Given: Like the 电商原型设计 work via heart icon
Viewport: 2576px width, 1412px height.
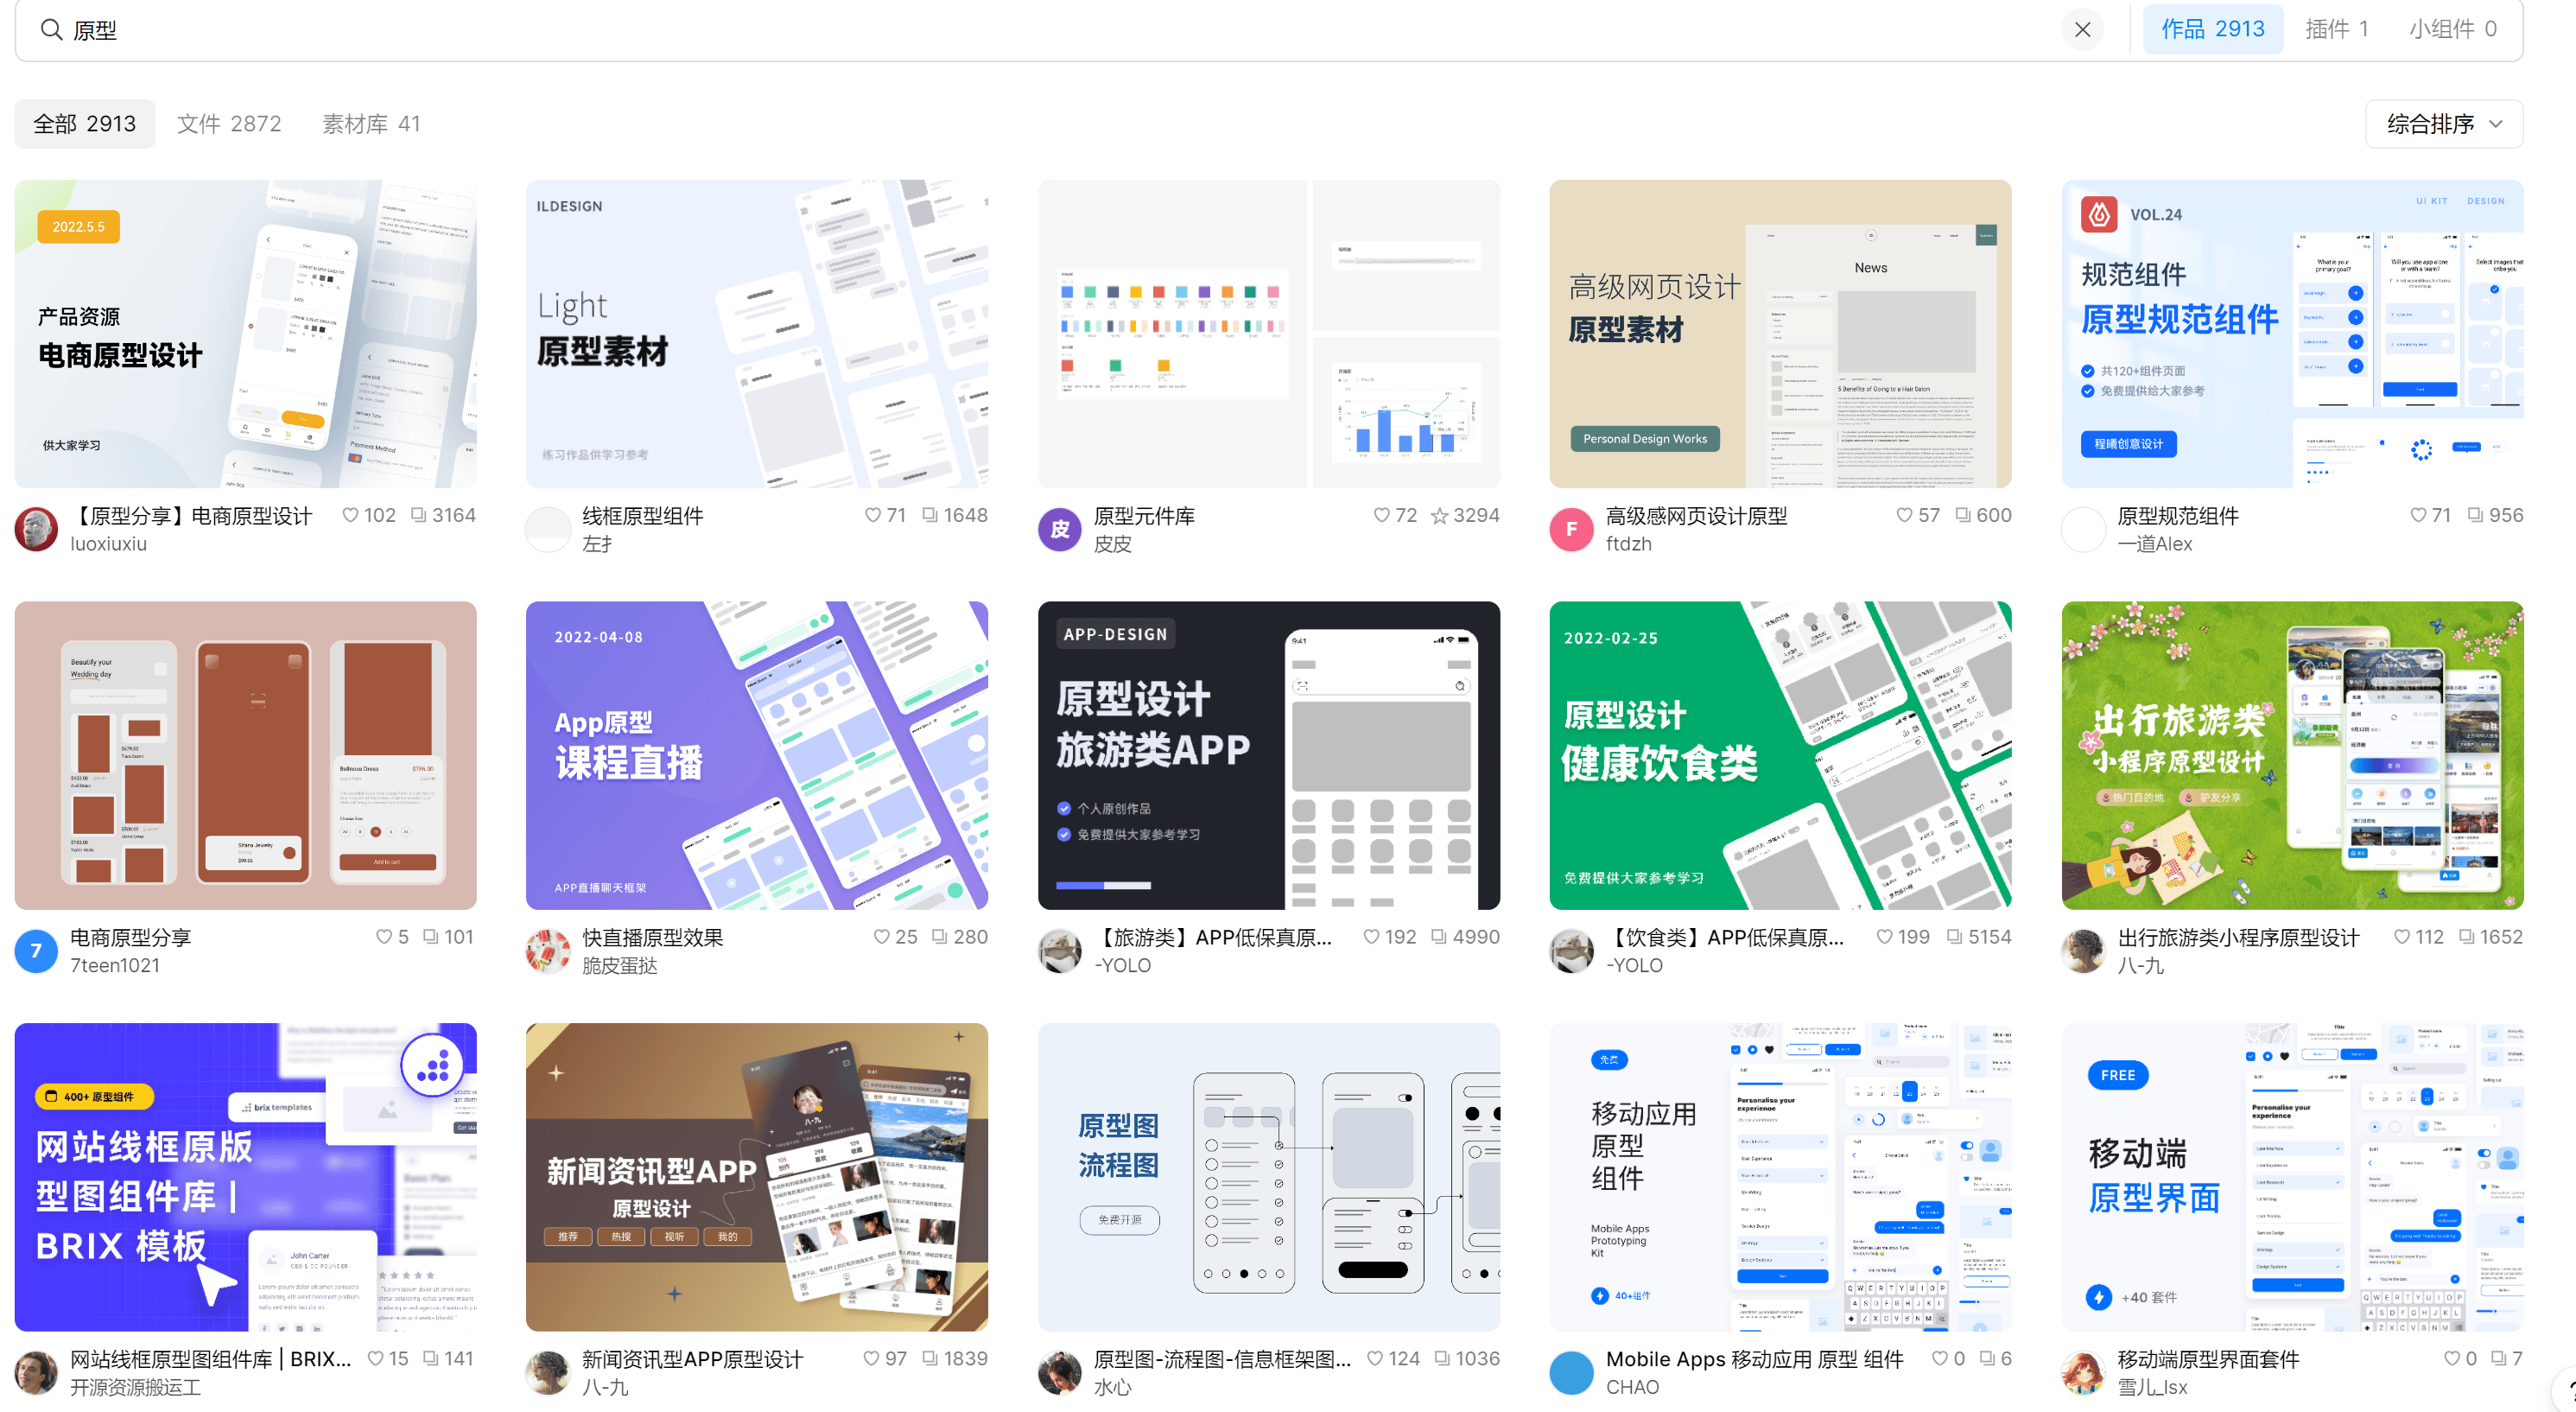Looking at the screenshot, I should pos(350,514).
